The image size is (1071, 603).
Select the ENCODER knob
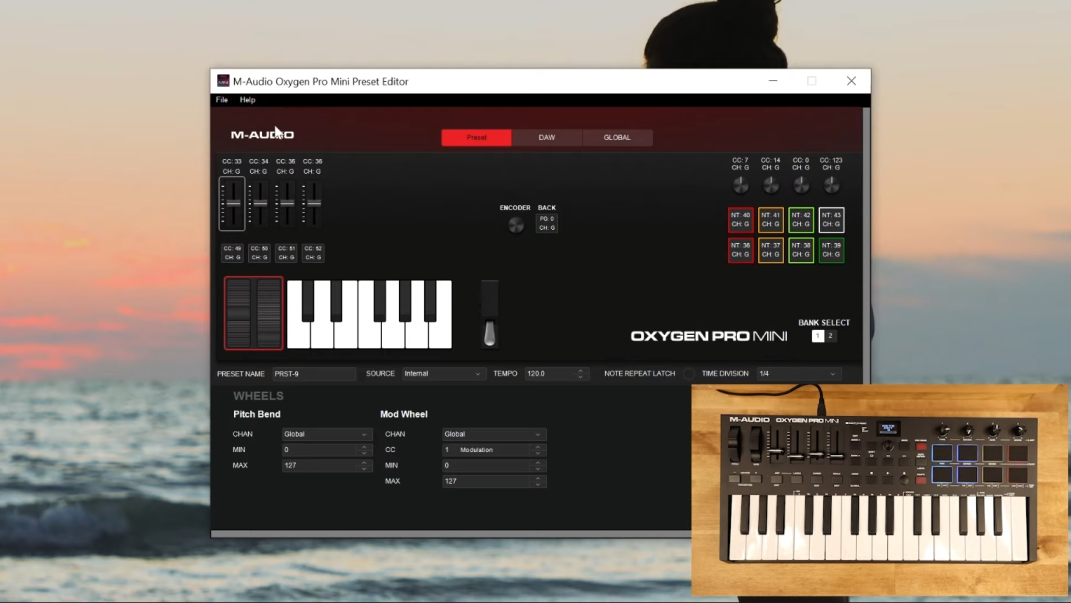516,225
